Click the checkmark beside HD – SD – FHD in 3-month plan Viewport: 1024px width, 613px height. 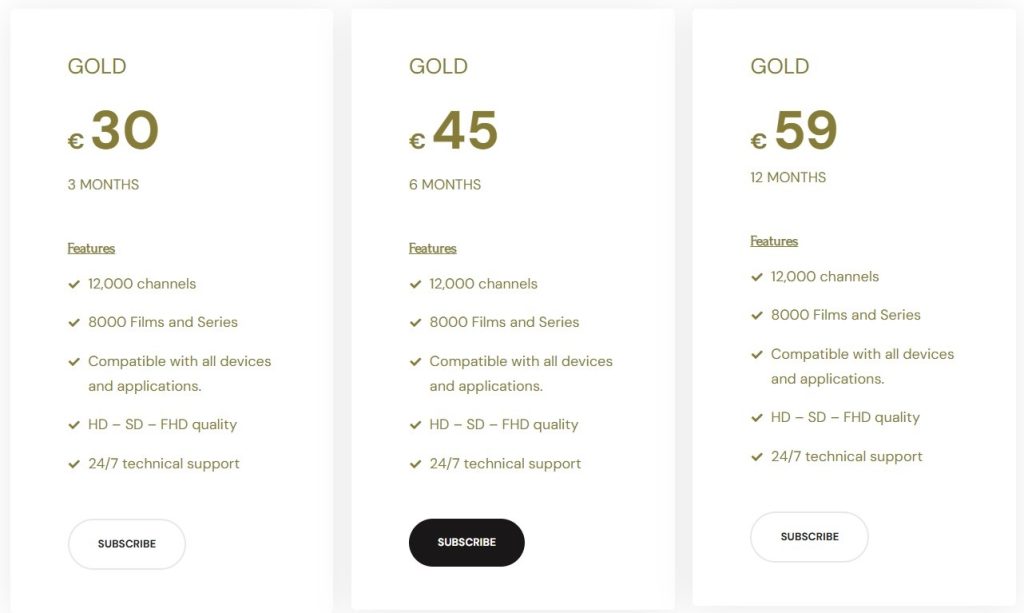pos(74,425)
